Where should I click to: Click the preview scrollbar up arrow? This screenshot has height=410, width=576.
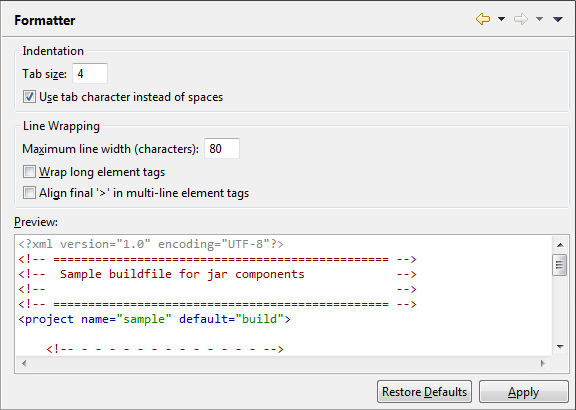coord(560,245)
